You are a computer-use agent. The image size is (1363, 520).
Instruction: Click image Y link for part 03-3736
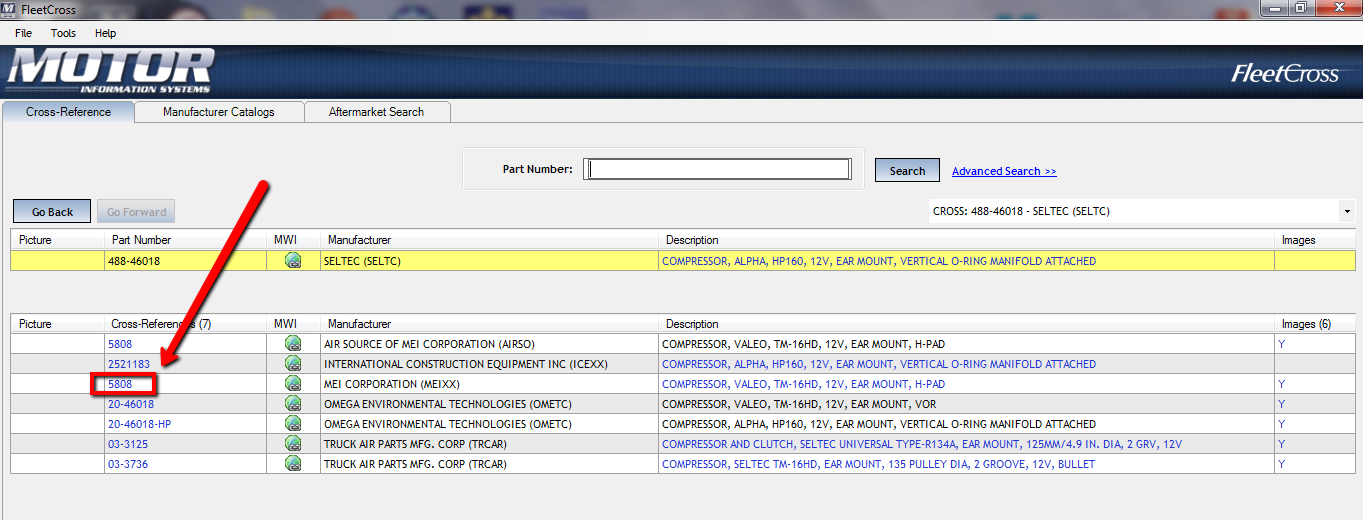(x=1281, y=464)
